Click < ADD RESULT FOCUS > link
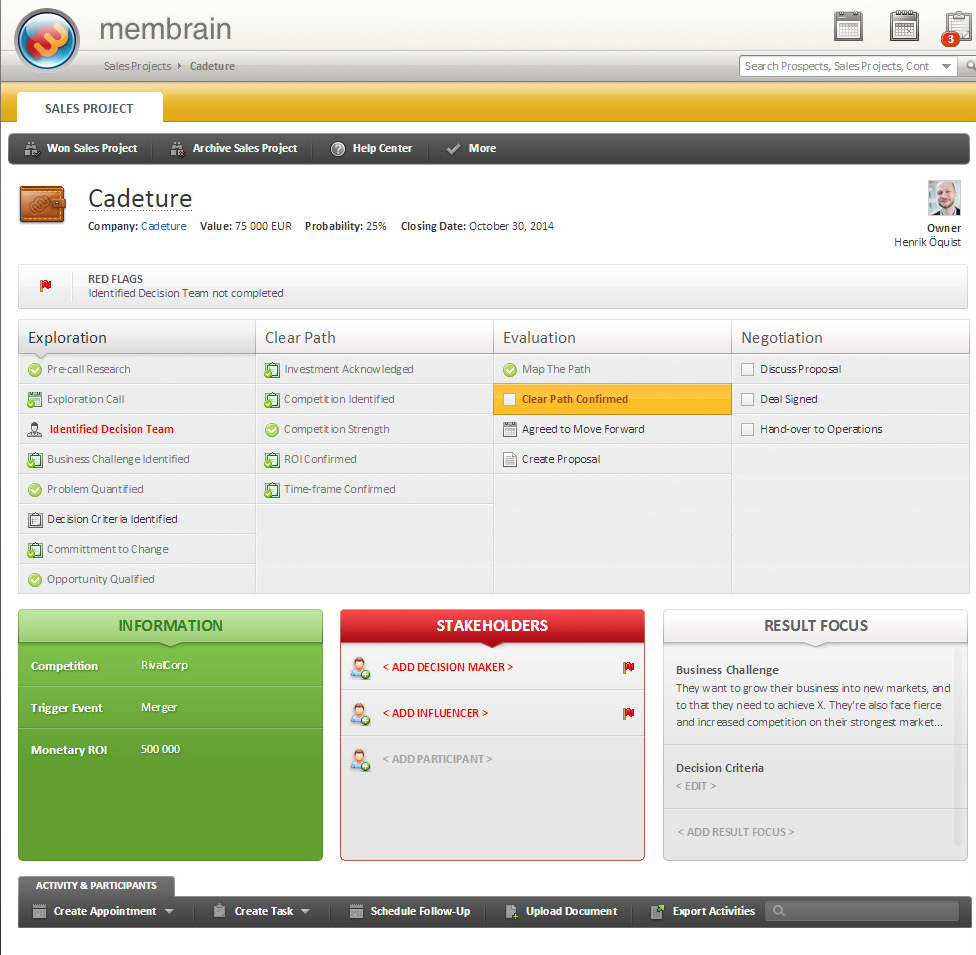This screenshot has width=976, height=955. [x=736, y=832]
